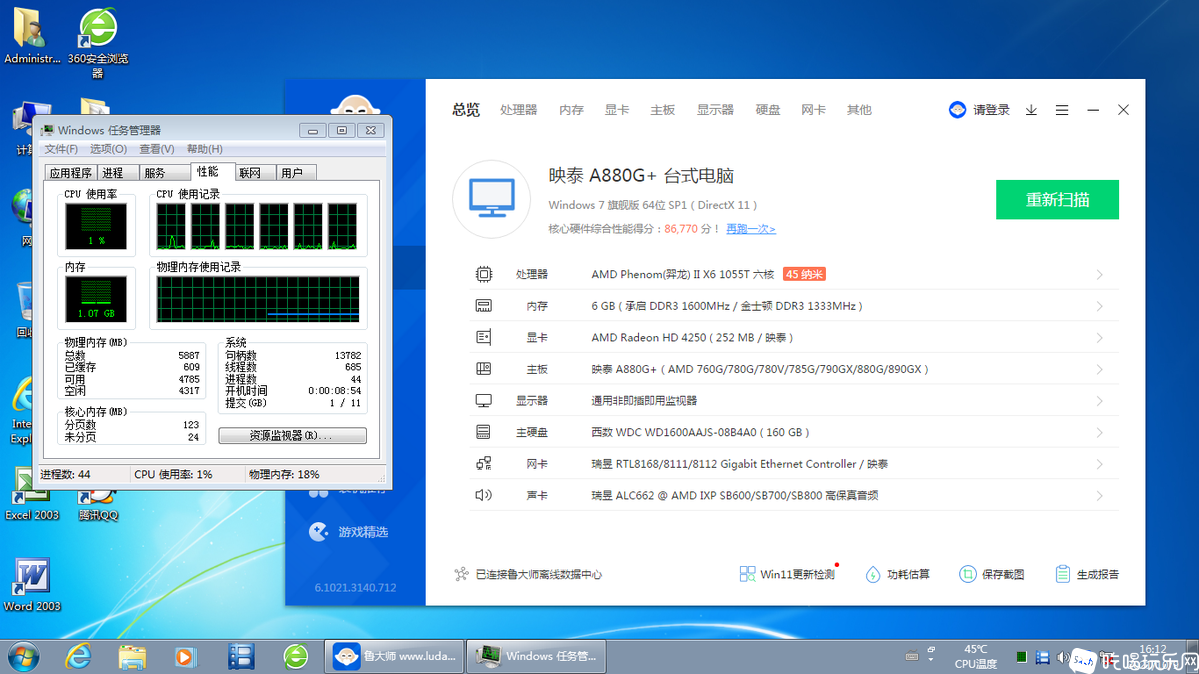Select 360安全浏览器 desktop shortcut
The width and height of the screenshot is (1199, 674).
pyautogui.click(x=98, y=44)
